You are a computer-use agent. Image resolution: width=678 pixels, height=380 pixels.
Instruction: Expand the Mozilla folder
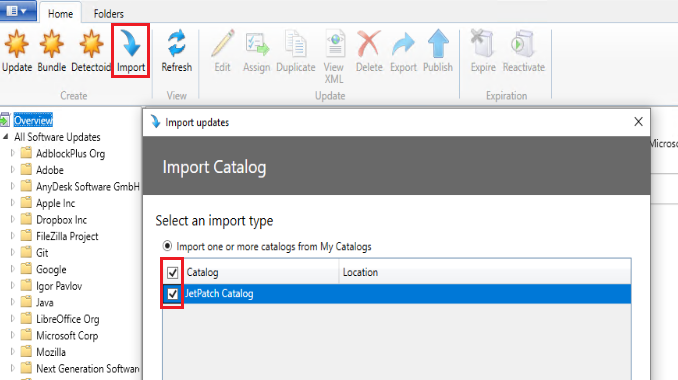pos(13,352)
